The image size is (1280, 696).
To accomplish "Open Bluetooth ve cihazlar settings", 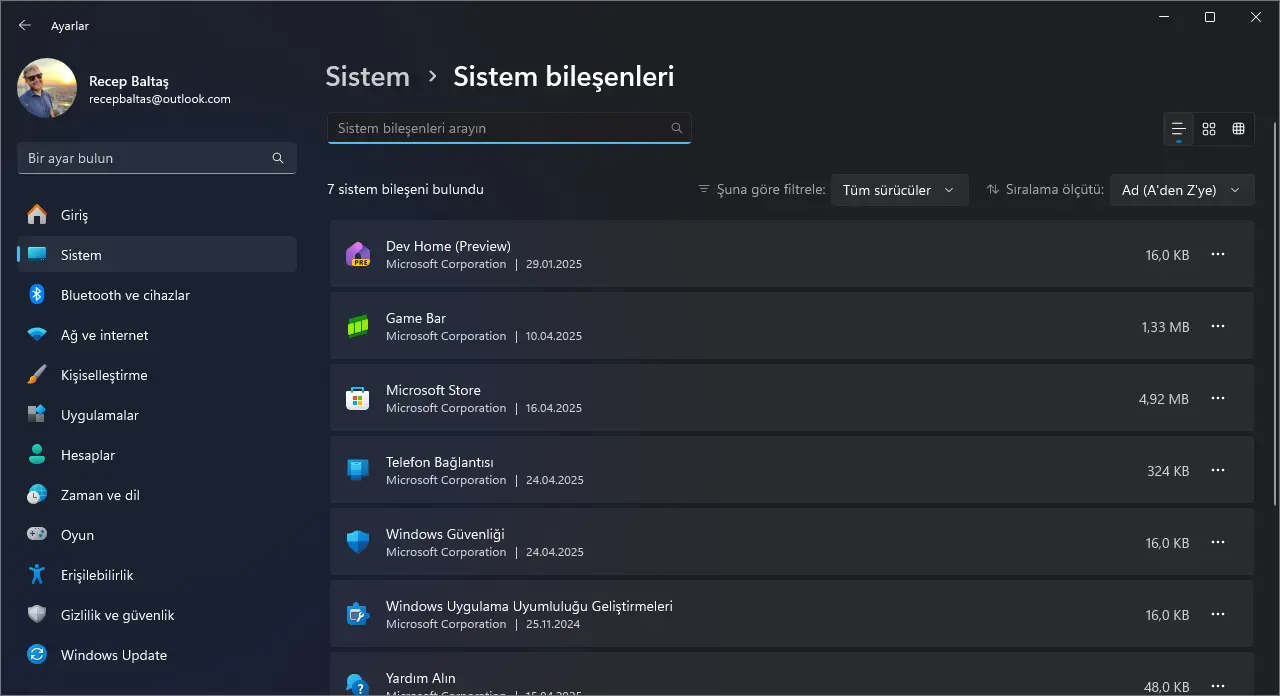I will tap(157, 295).
